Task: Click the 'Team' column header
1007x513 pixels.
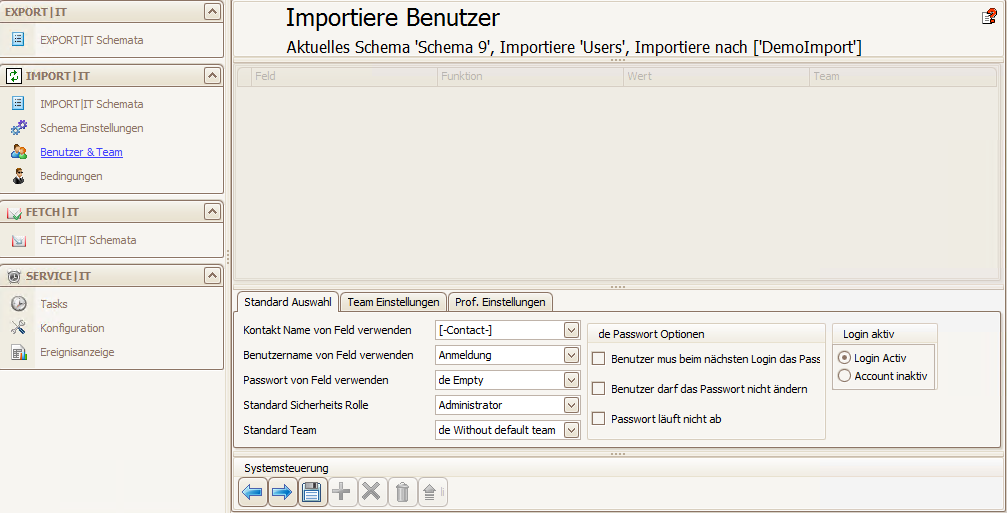Action: coord(904,76)
